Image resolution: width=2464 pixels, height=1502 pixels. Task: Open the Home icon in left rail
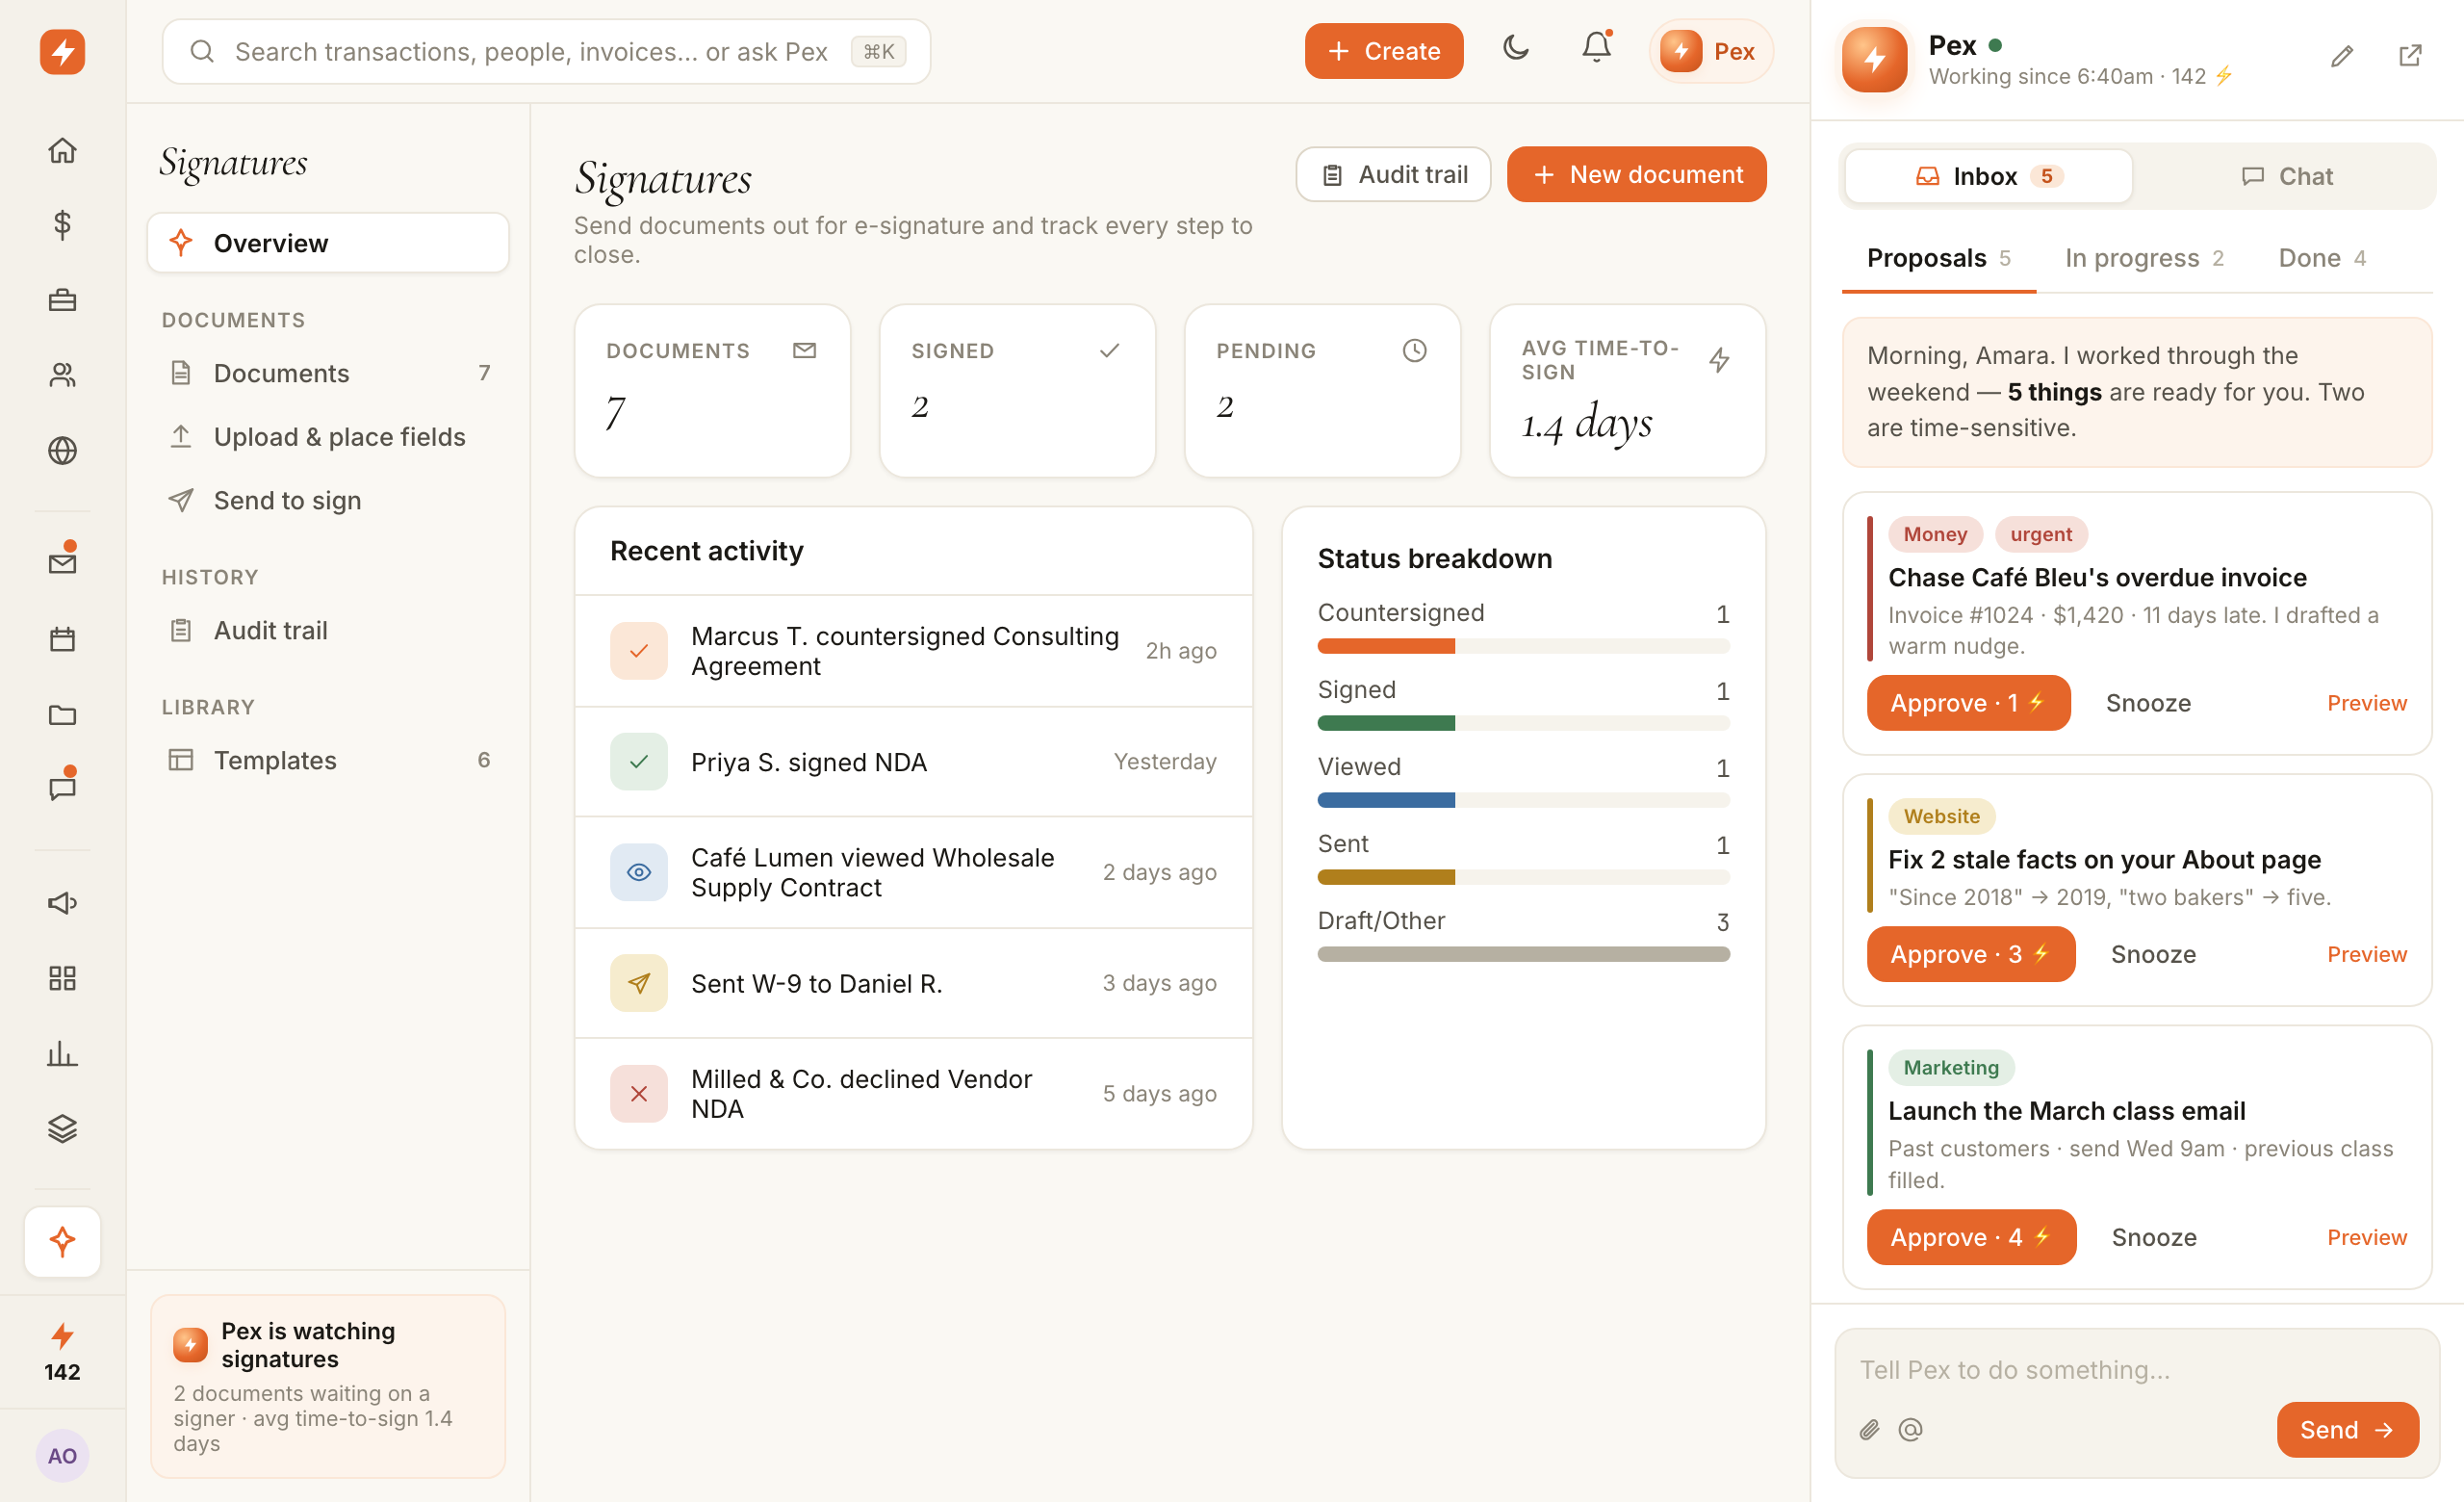(x=62, y=150)
